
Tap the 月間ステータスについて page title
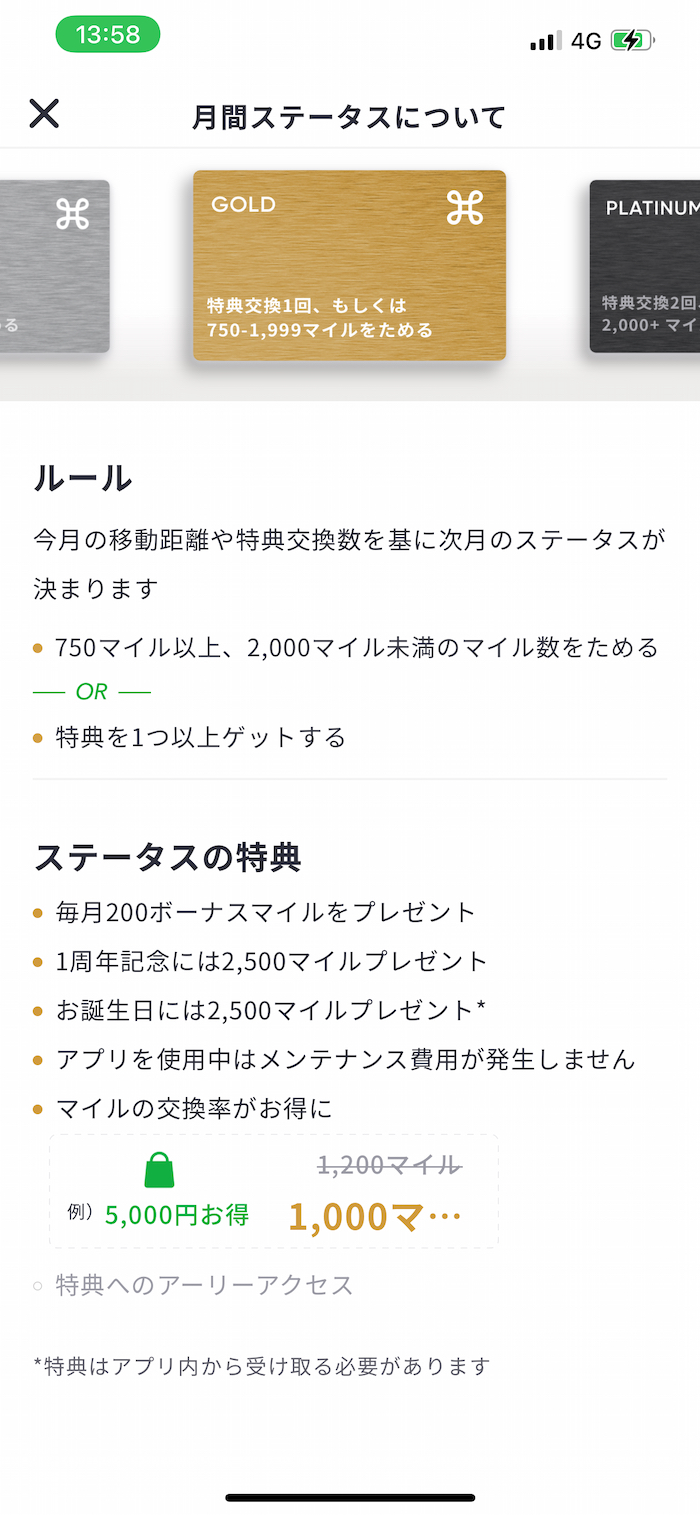tap(349, 117)
